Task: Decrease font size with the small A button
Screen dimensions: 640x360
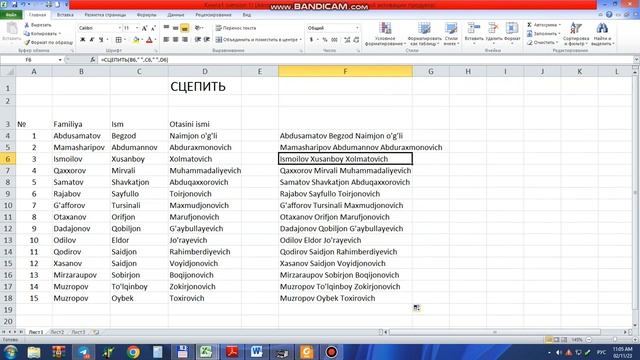Action: click(x=153, y=28)
